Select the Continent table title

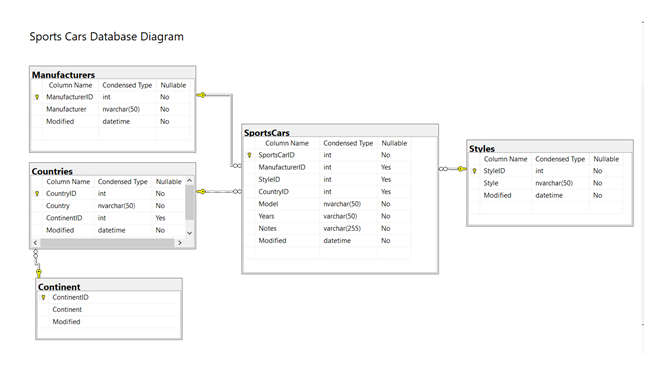(x=59, y=287)
